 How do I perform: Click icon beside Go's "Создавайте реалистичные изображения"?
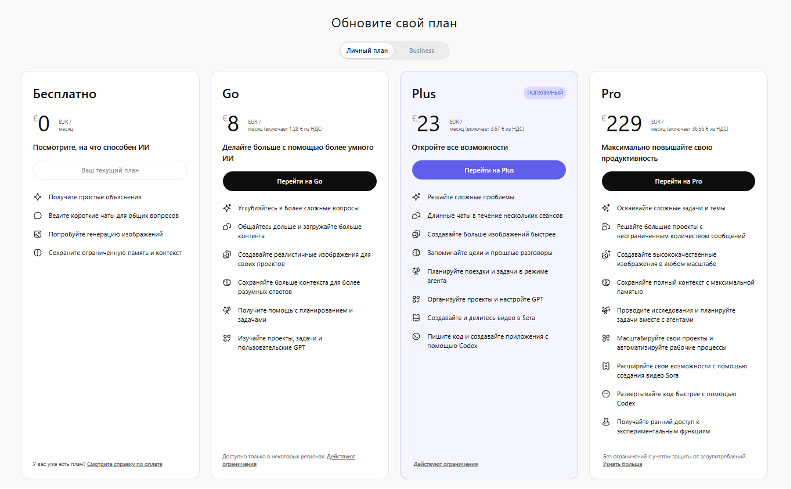[x=227, y=254]
